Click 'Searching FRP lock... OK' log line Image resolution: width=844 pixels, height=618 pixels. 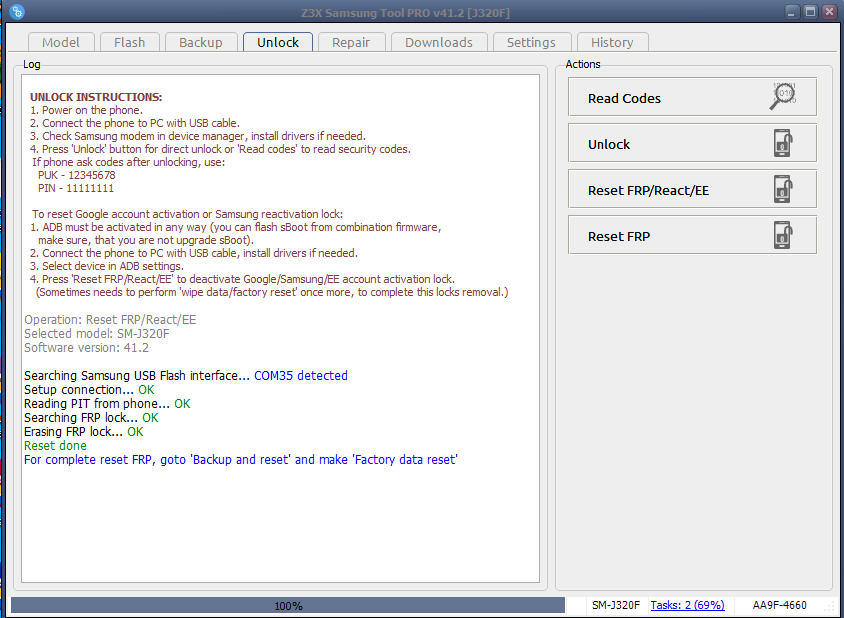click(x=92, y=418)
